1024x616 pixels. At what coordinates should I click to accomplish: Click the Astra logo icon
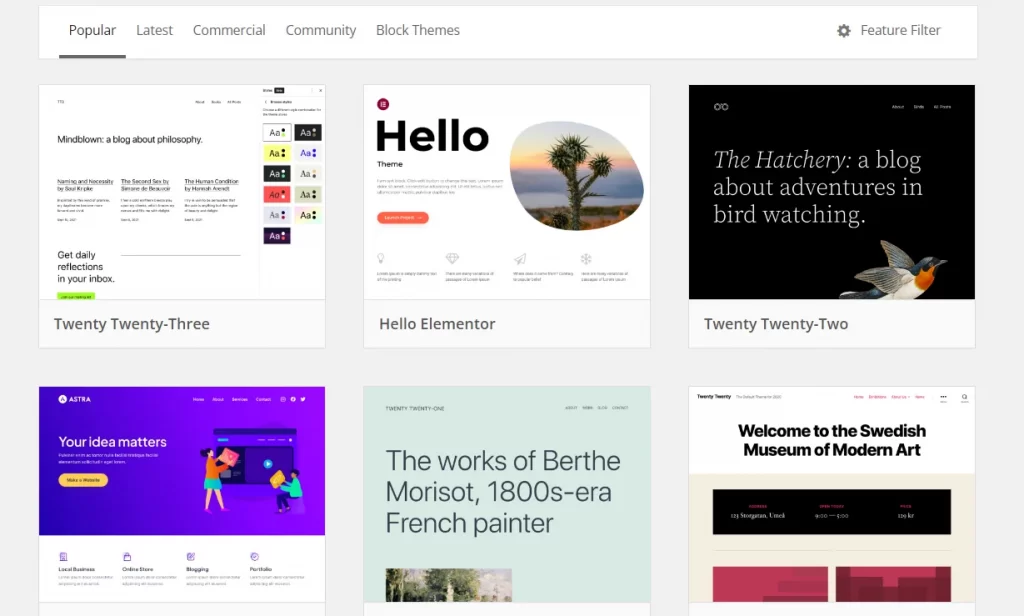click(x=62, y=399)
